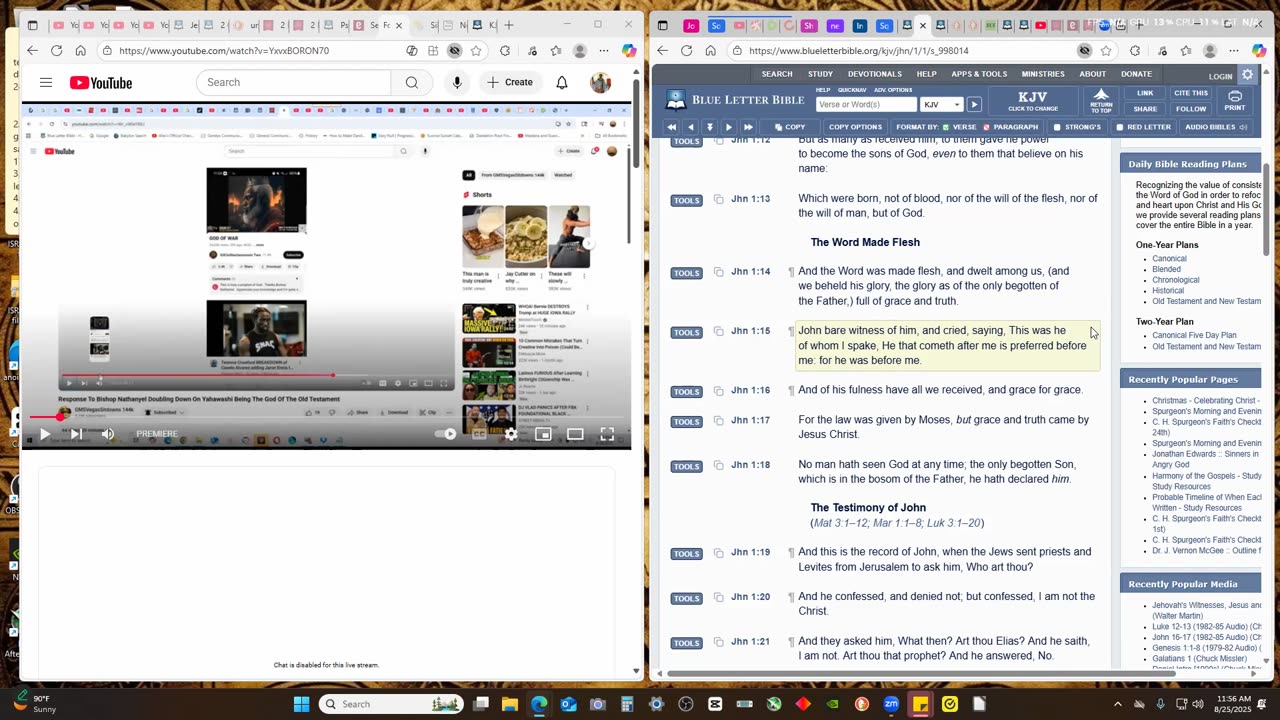
Task: Open YouTube notifications bell
Action: 562,83
